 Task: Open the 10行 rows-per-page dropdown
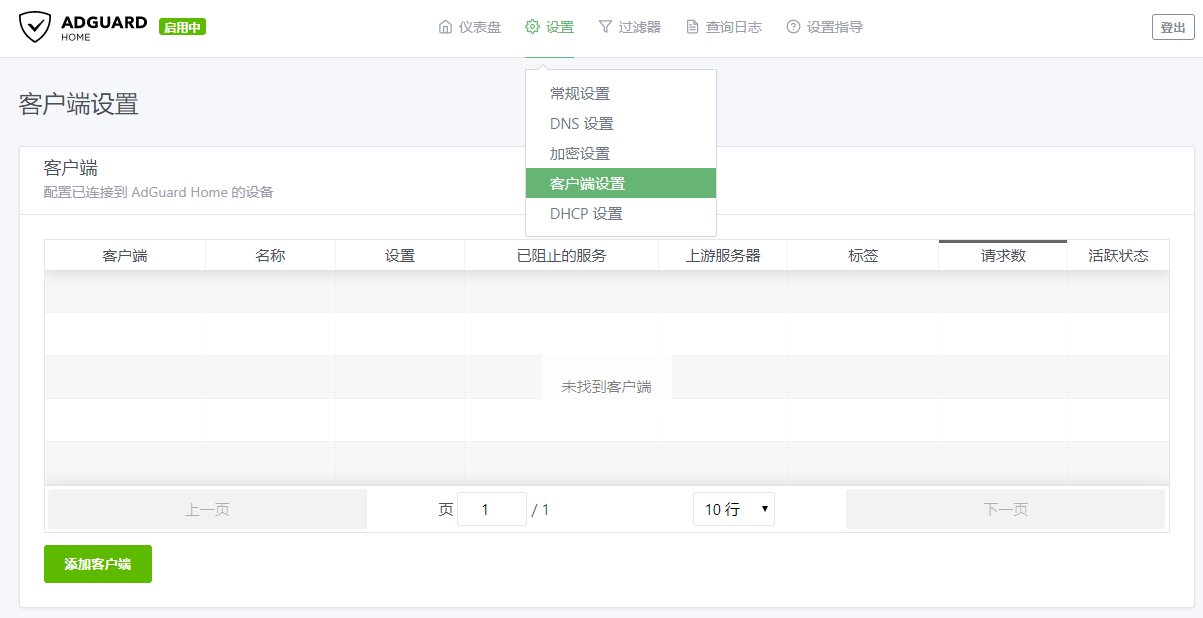click(x=733, y=508)
